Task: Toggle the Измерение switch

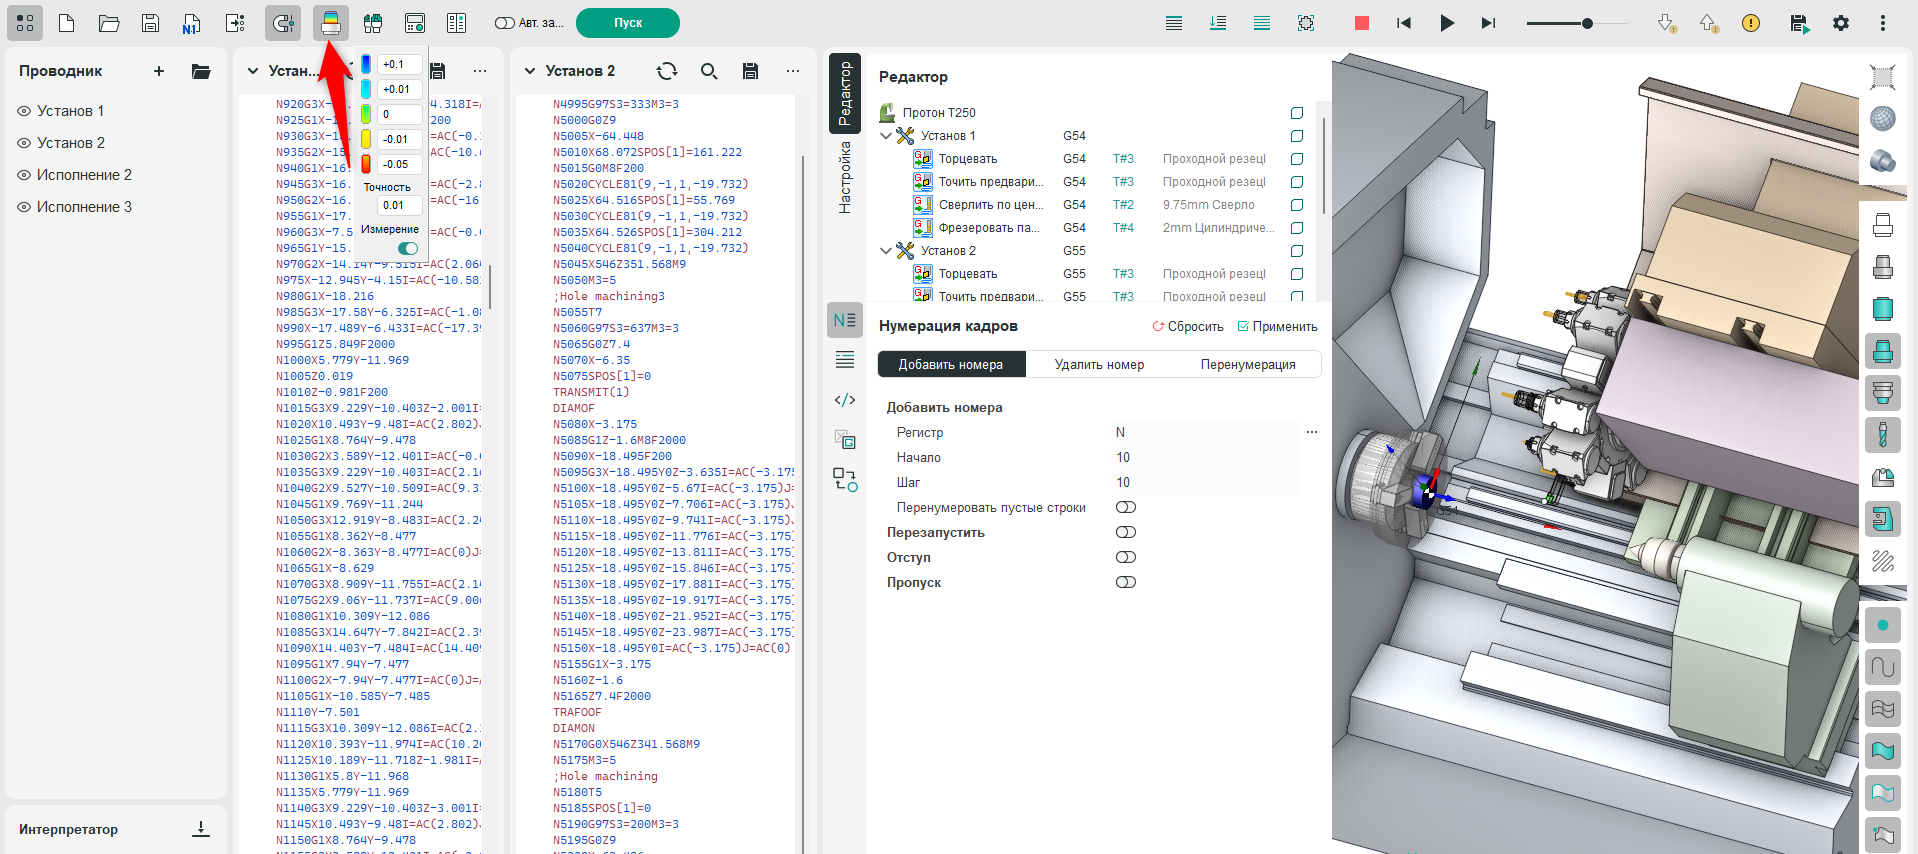Action: pyautogui.click(x=408, y=248)
